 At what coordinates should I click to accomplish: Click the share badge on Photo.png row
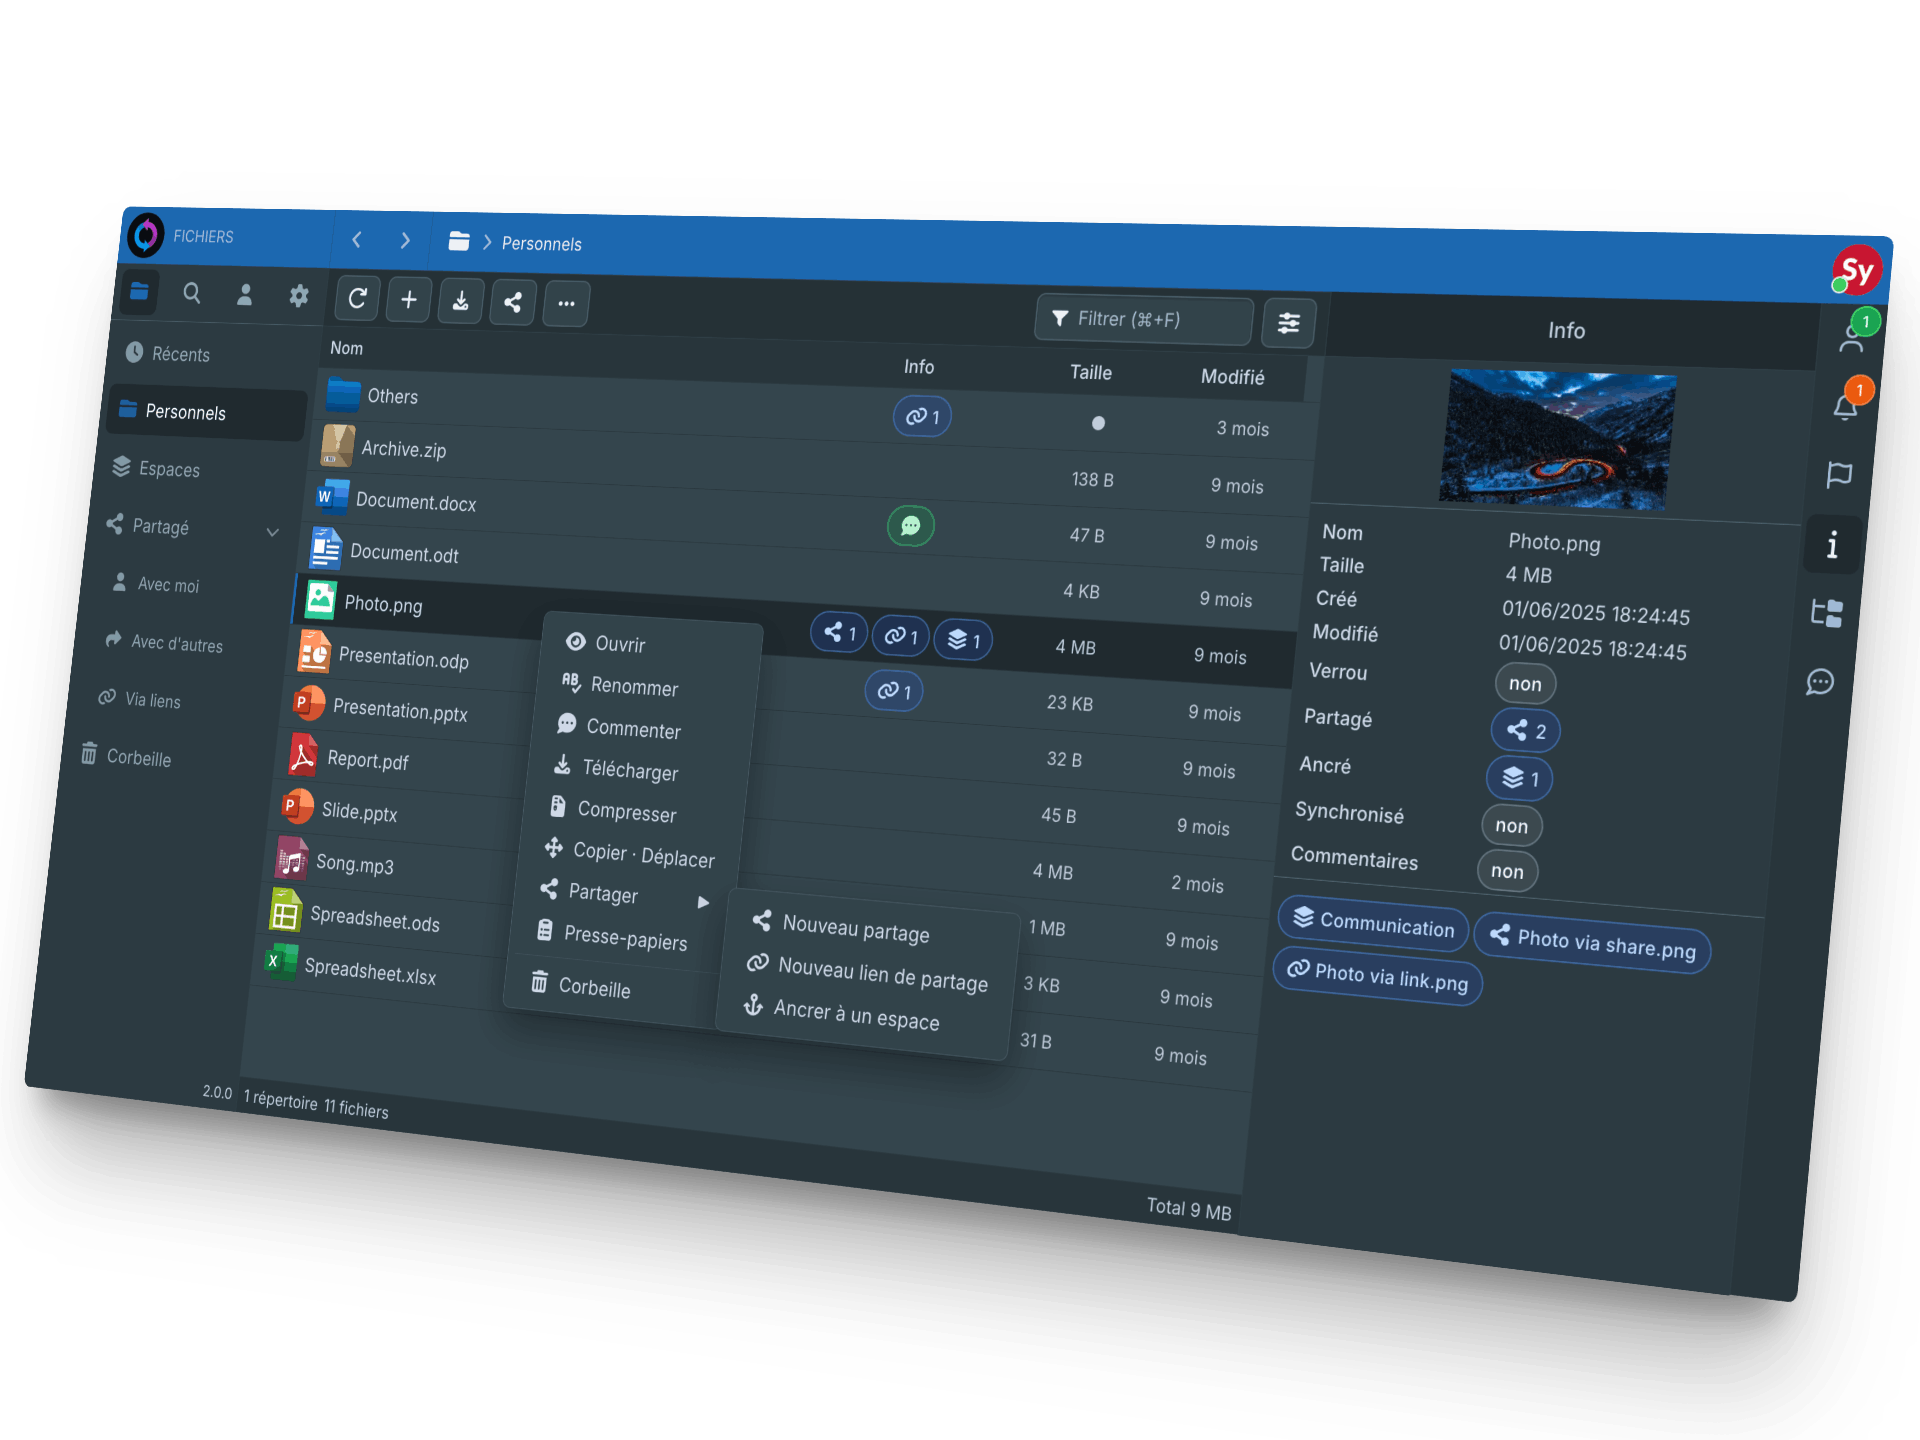coord(839,632)
